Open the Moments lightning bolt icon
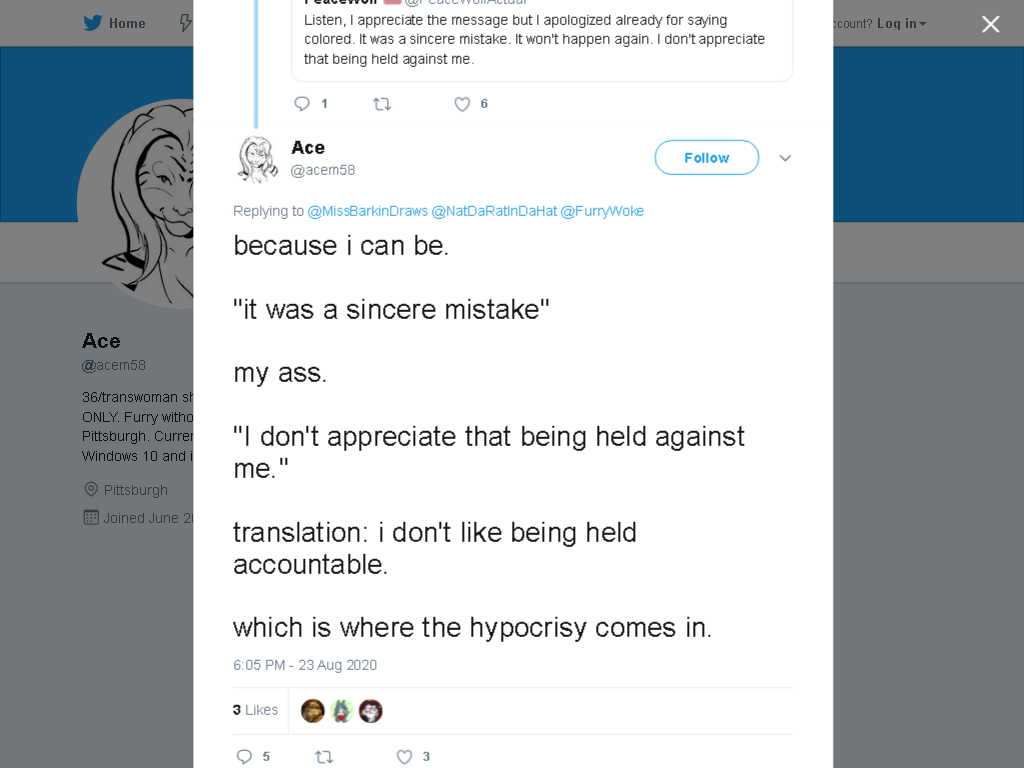This screenshot has height=768, width=1024. coord(186,23)
